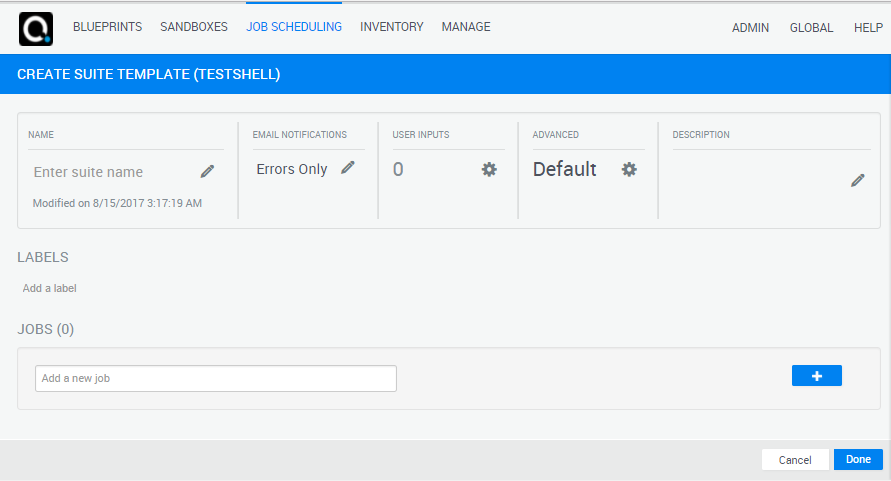The image size is (891, 481).
Task: Open the Help menu
Action: [868, 28]
